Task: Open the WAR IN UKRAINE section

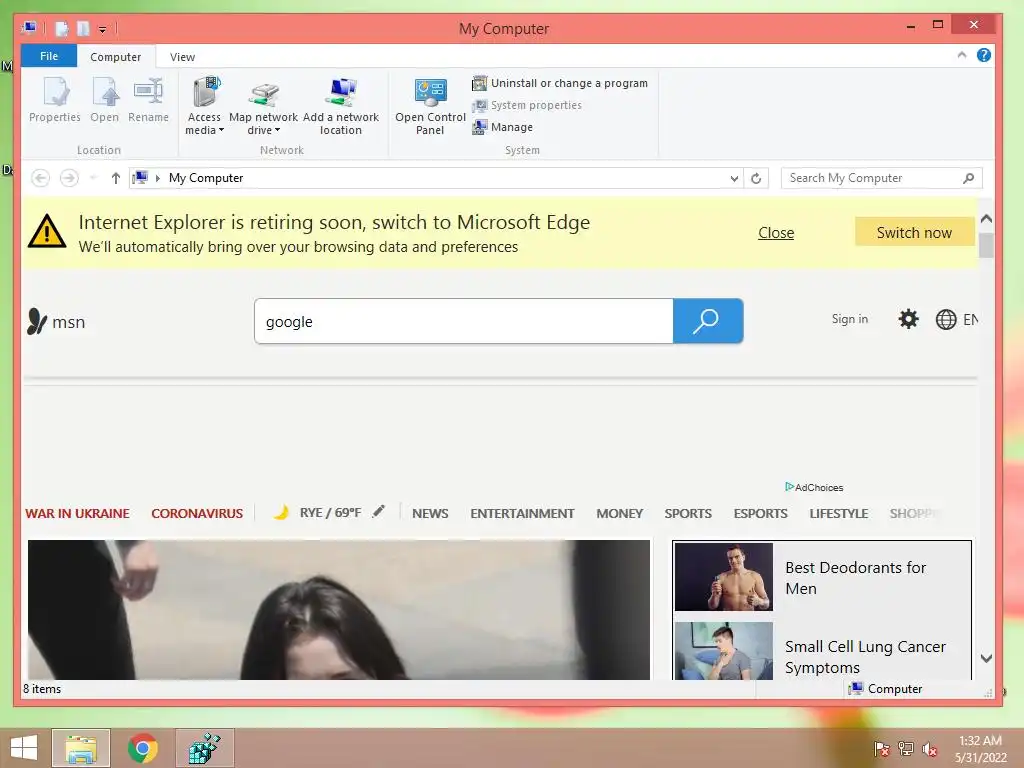Action: [x=77, y=513]
